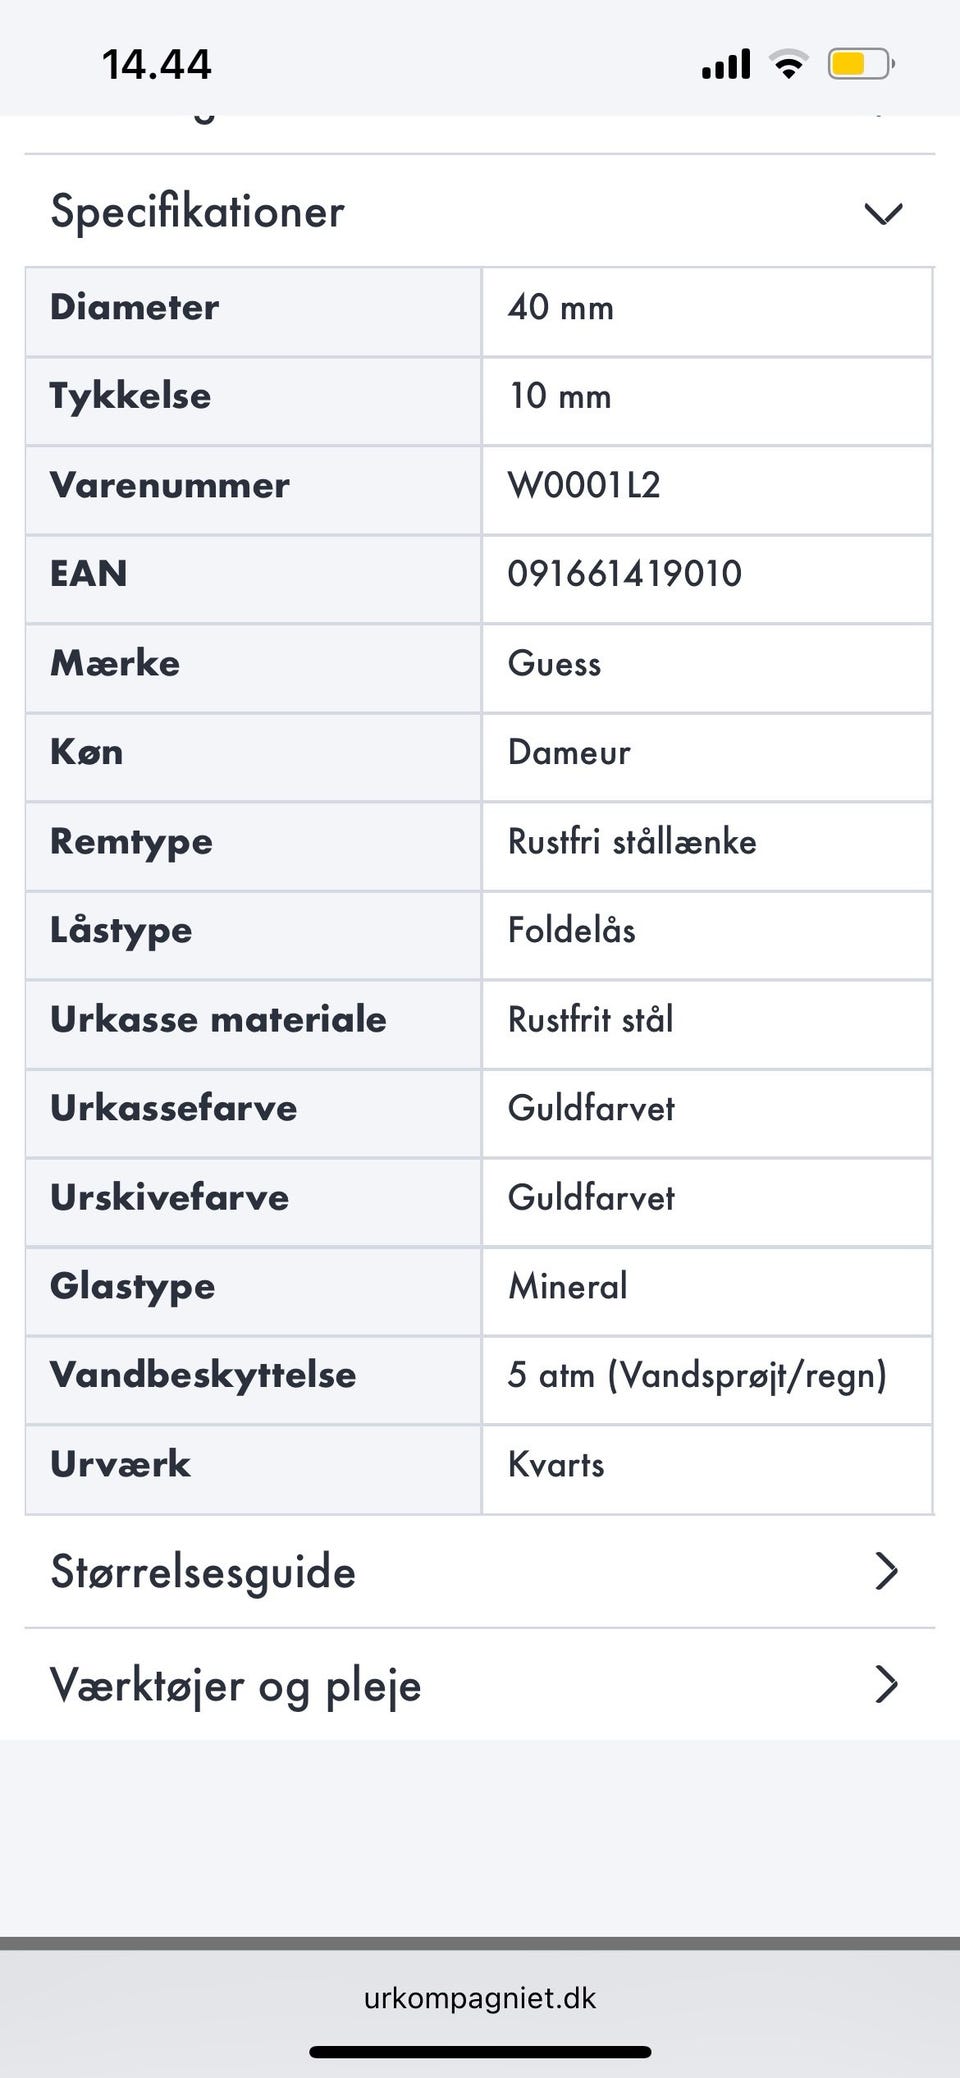Select the EAN number 091661419010
This screenshot has width=960, height=2078.
point(625,574)
